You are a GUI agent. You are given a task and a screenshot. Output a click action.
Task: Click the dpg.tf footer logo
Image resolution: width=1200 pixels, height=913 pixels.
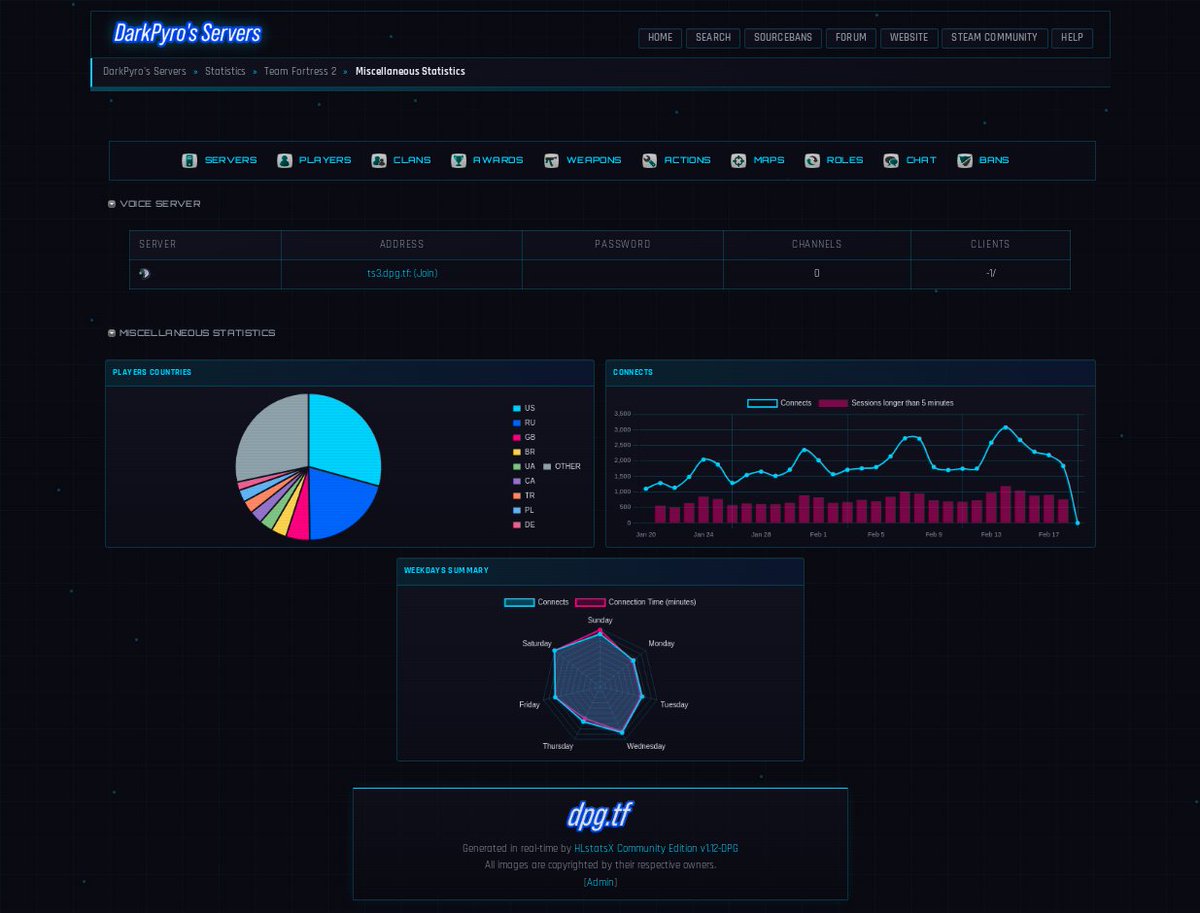click(599, 815)
